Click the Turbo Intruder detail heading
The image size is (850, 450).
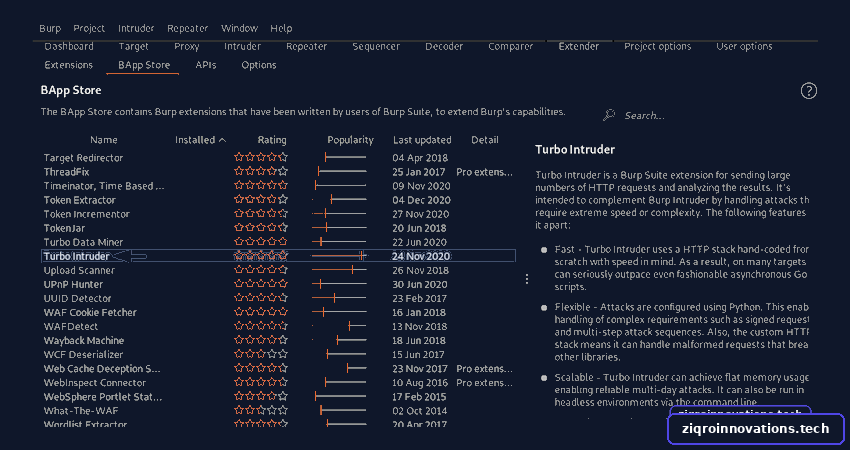[x=575, y=150]
